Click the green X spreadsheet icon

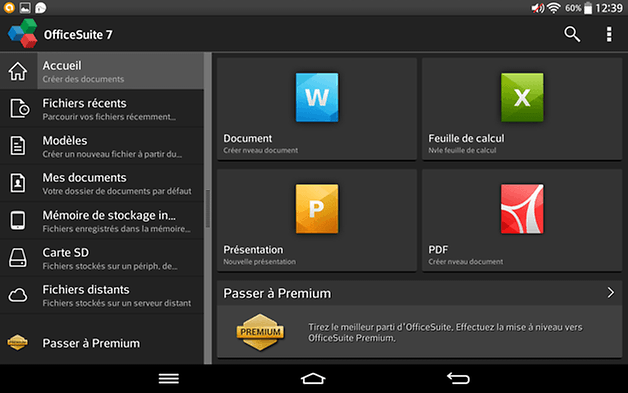click(x=522, y=97)
